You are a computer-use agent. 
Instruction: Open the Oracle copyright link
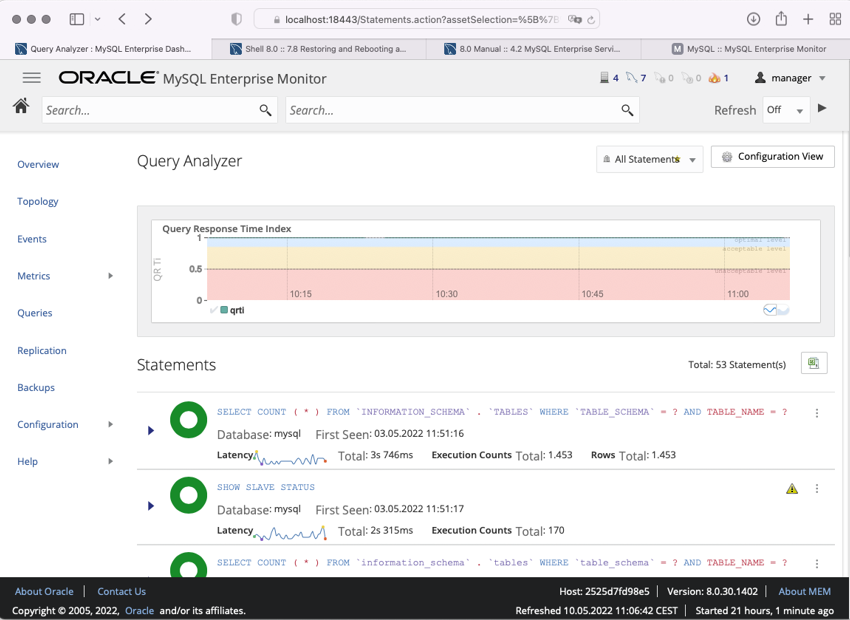139,610
